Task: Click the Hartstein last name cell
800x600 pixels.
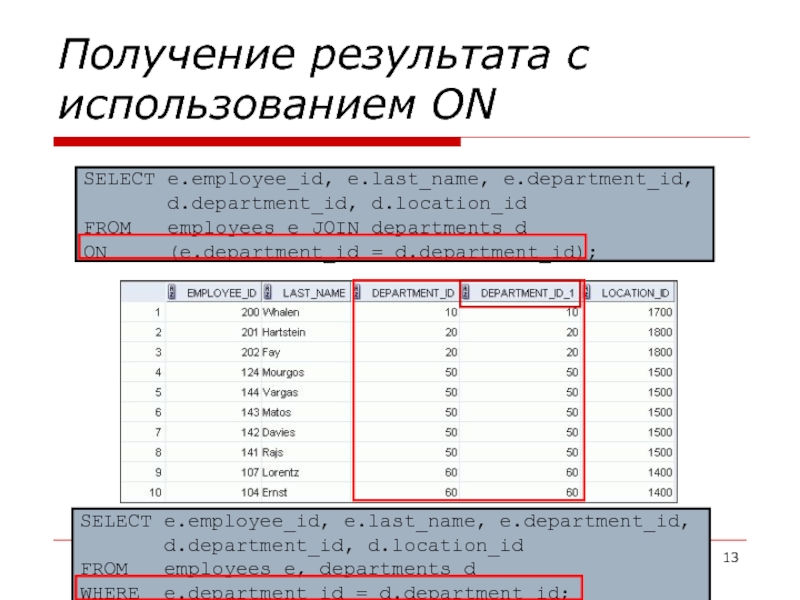Action: 306,332
